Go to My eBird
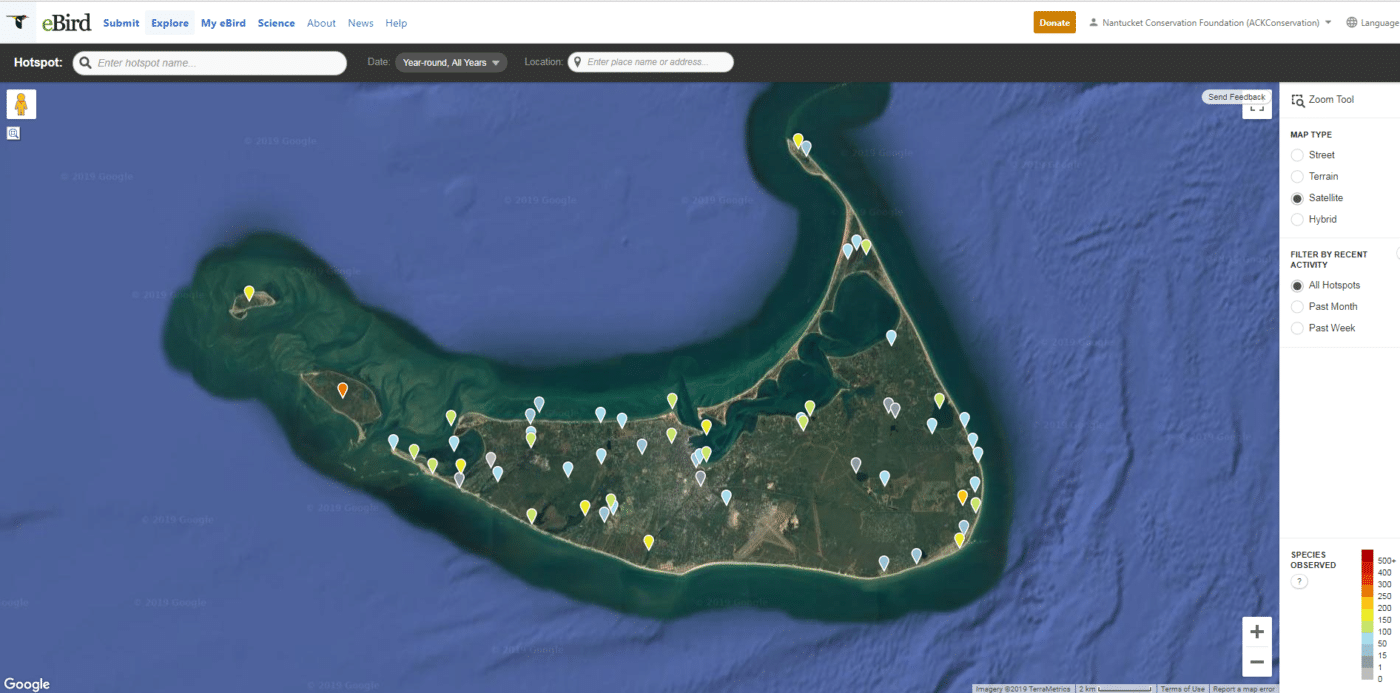This screenshot has width=1400, height=693. [x=223, y=23]
